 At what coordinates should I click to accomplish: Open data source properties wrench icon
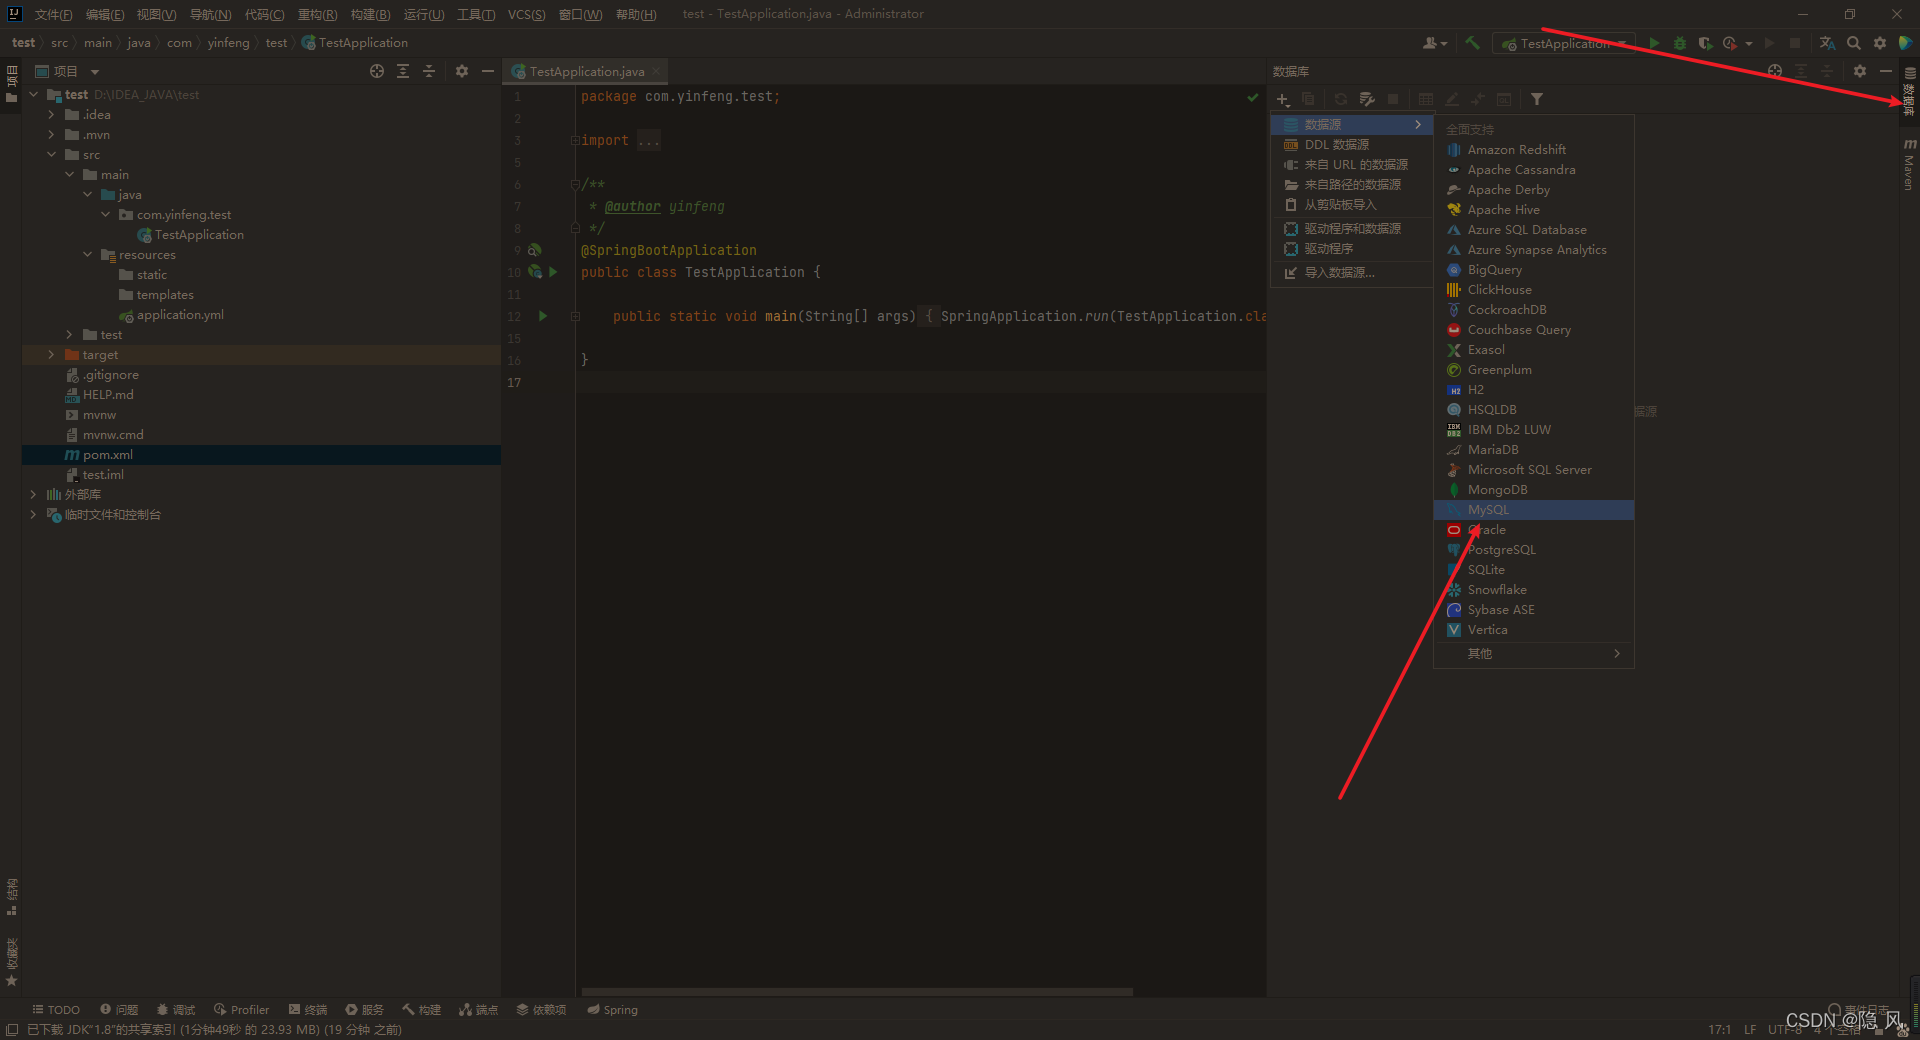[x=1366, y=99]
